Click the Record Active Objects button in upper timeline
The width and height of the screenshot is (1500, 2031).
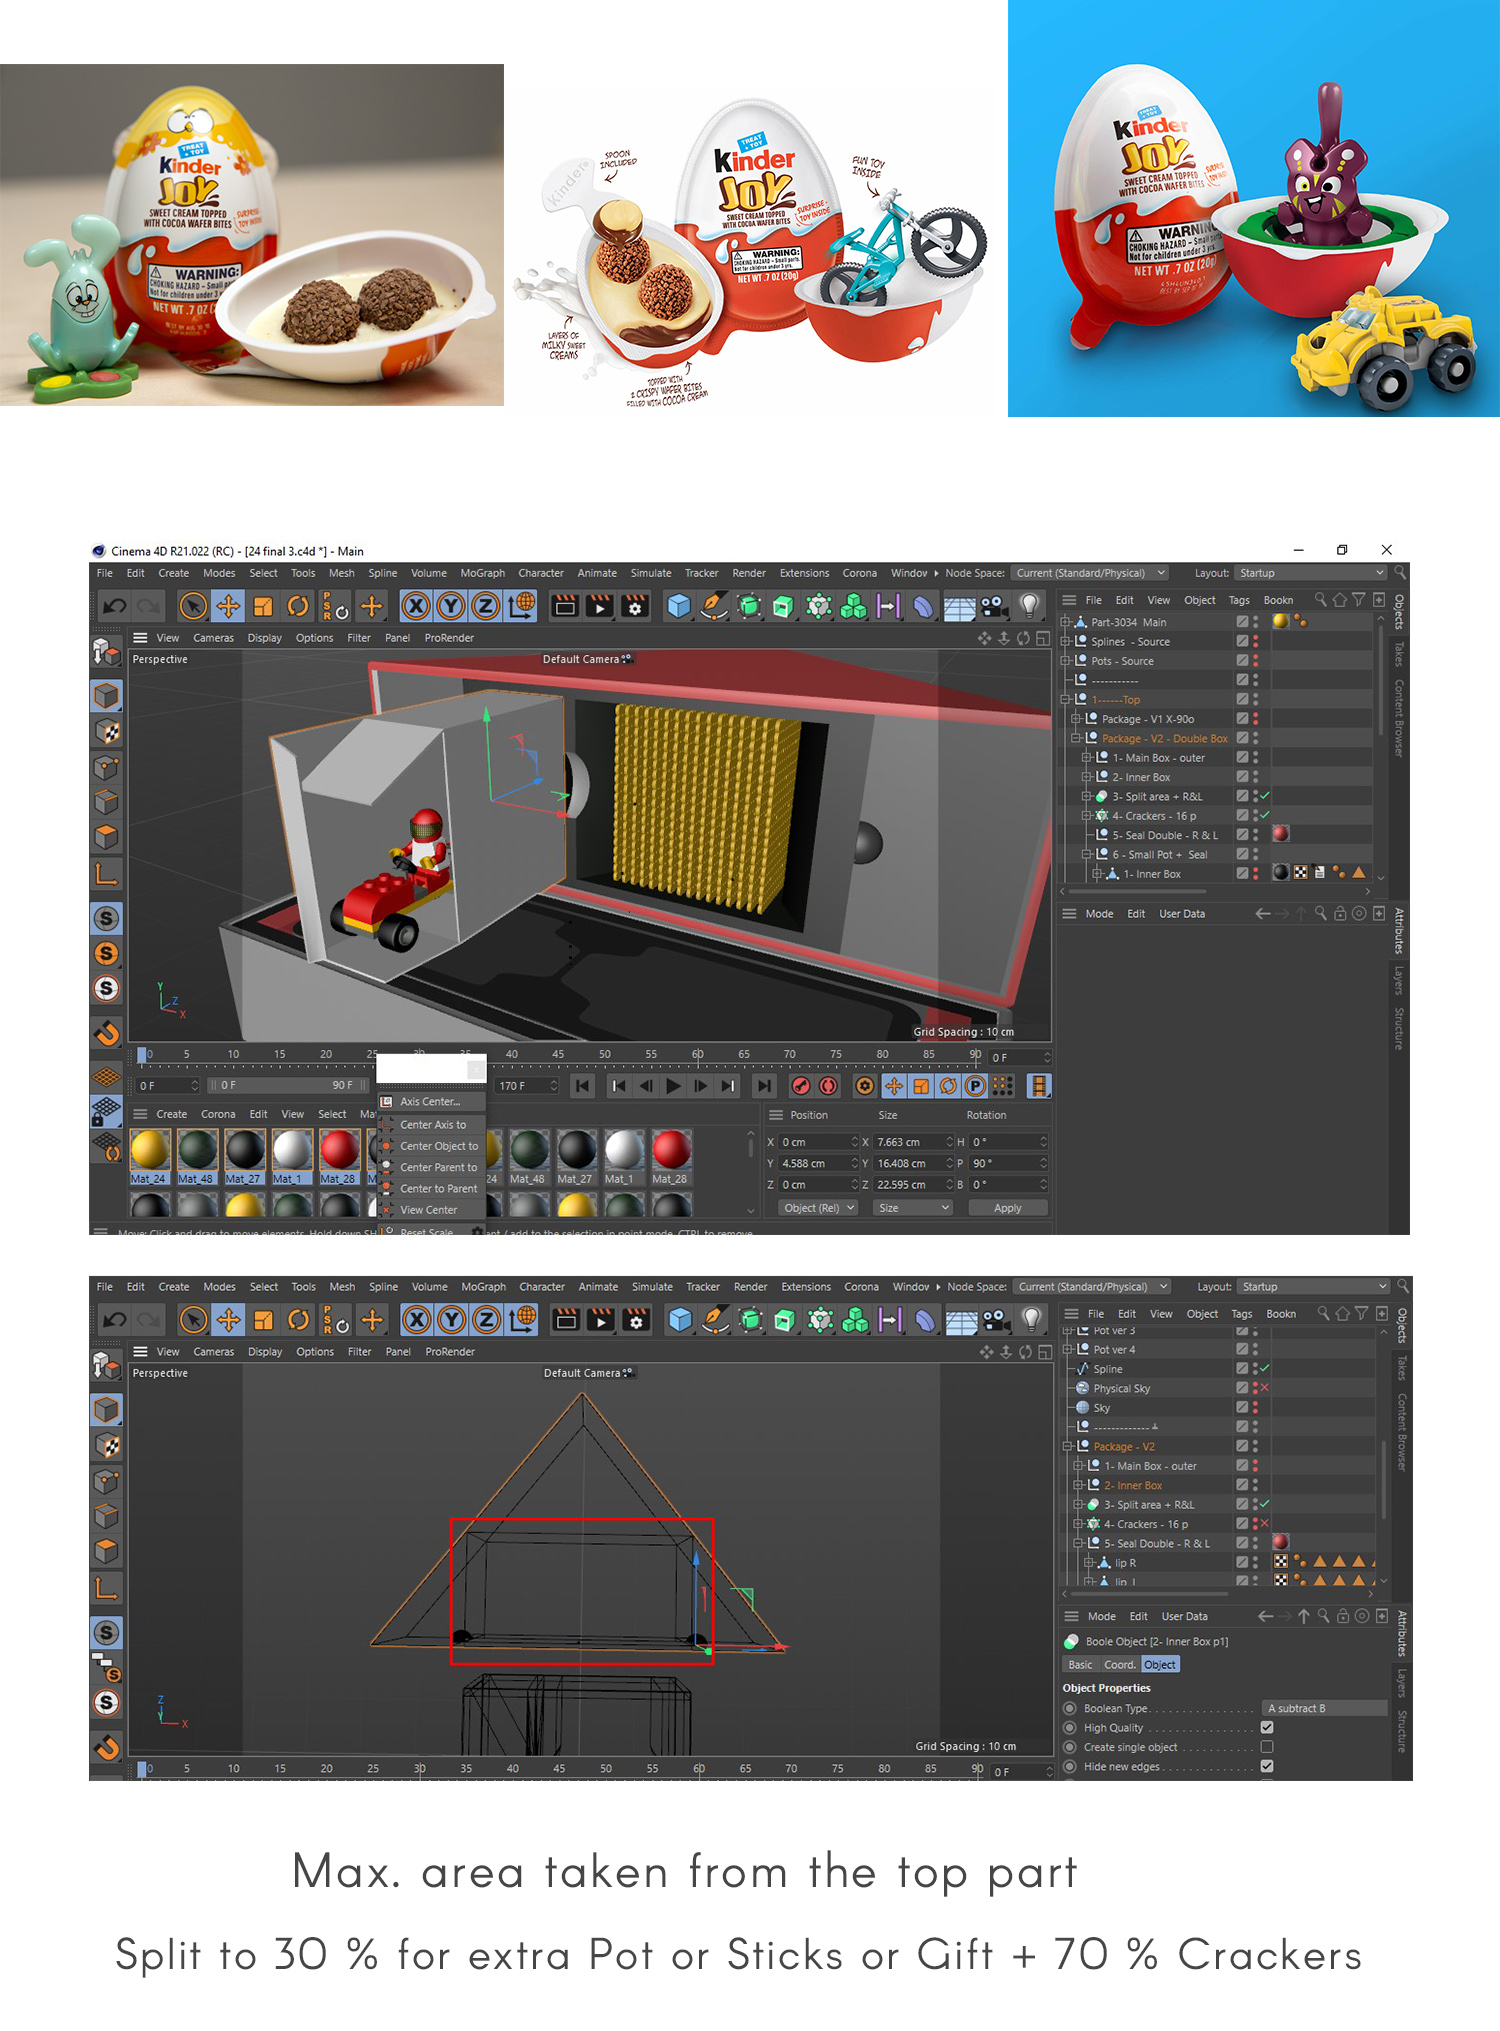click(x=800, y=1085)
